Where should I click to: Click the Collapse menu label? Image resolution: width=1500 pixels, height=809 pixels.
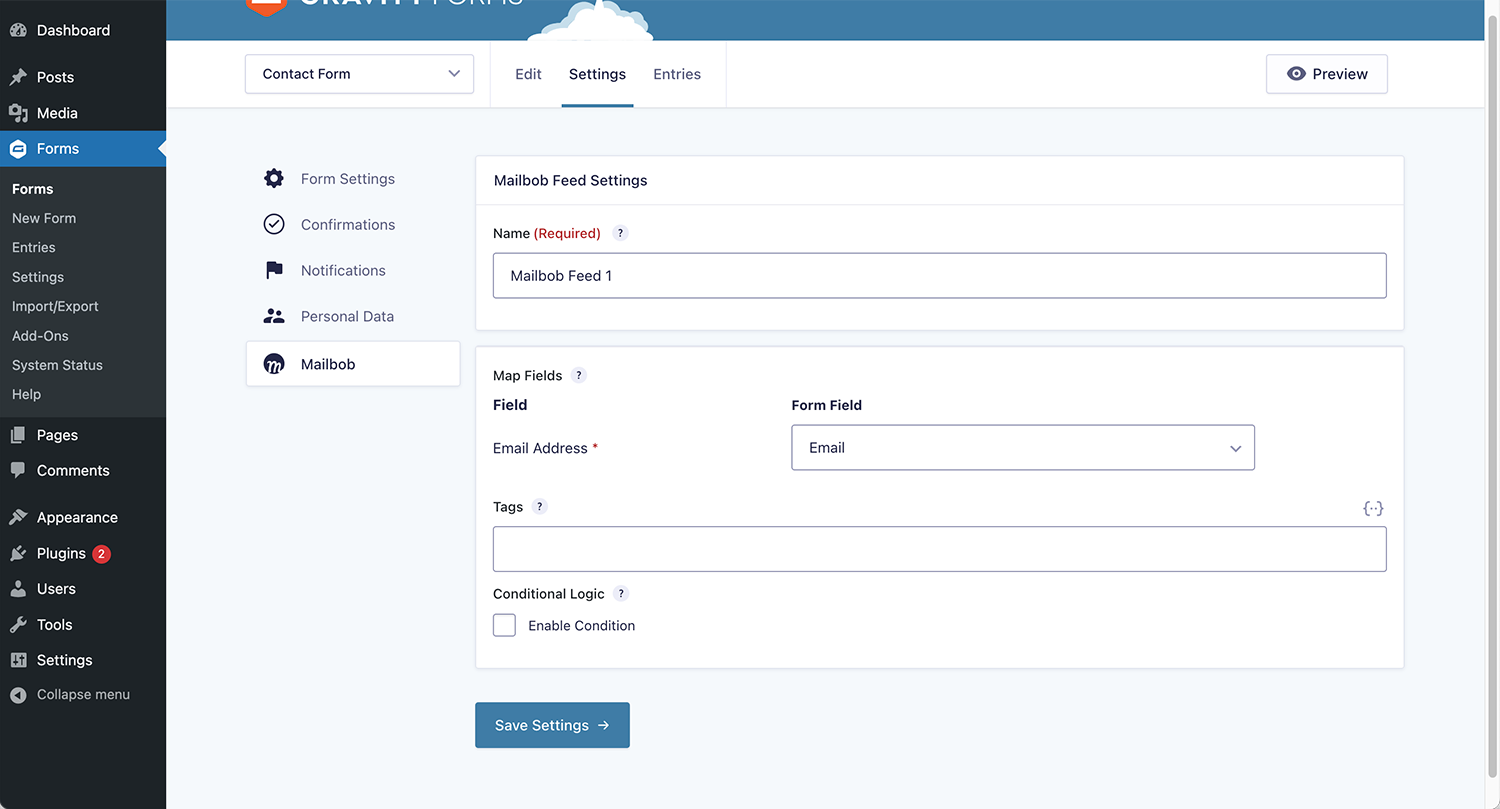click(x=83, y=695)
